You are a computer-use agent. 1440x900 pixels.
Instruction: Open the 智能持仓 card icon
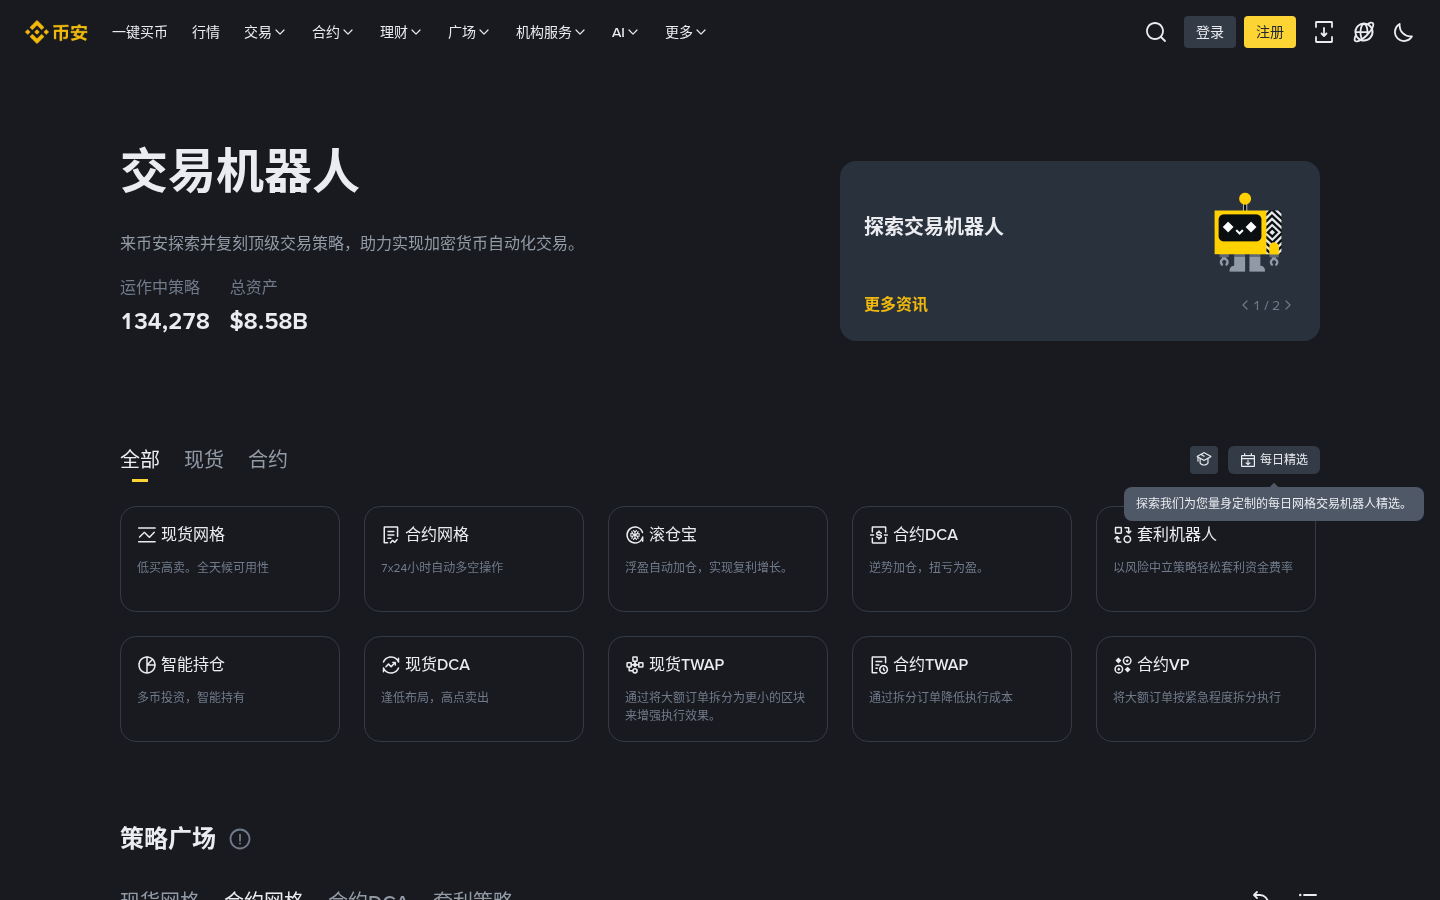click(x=147, y=665)
